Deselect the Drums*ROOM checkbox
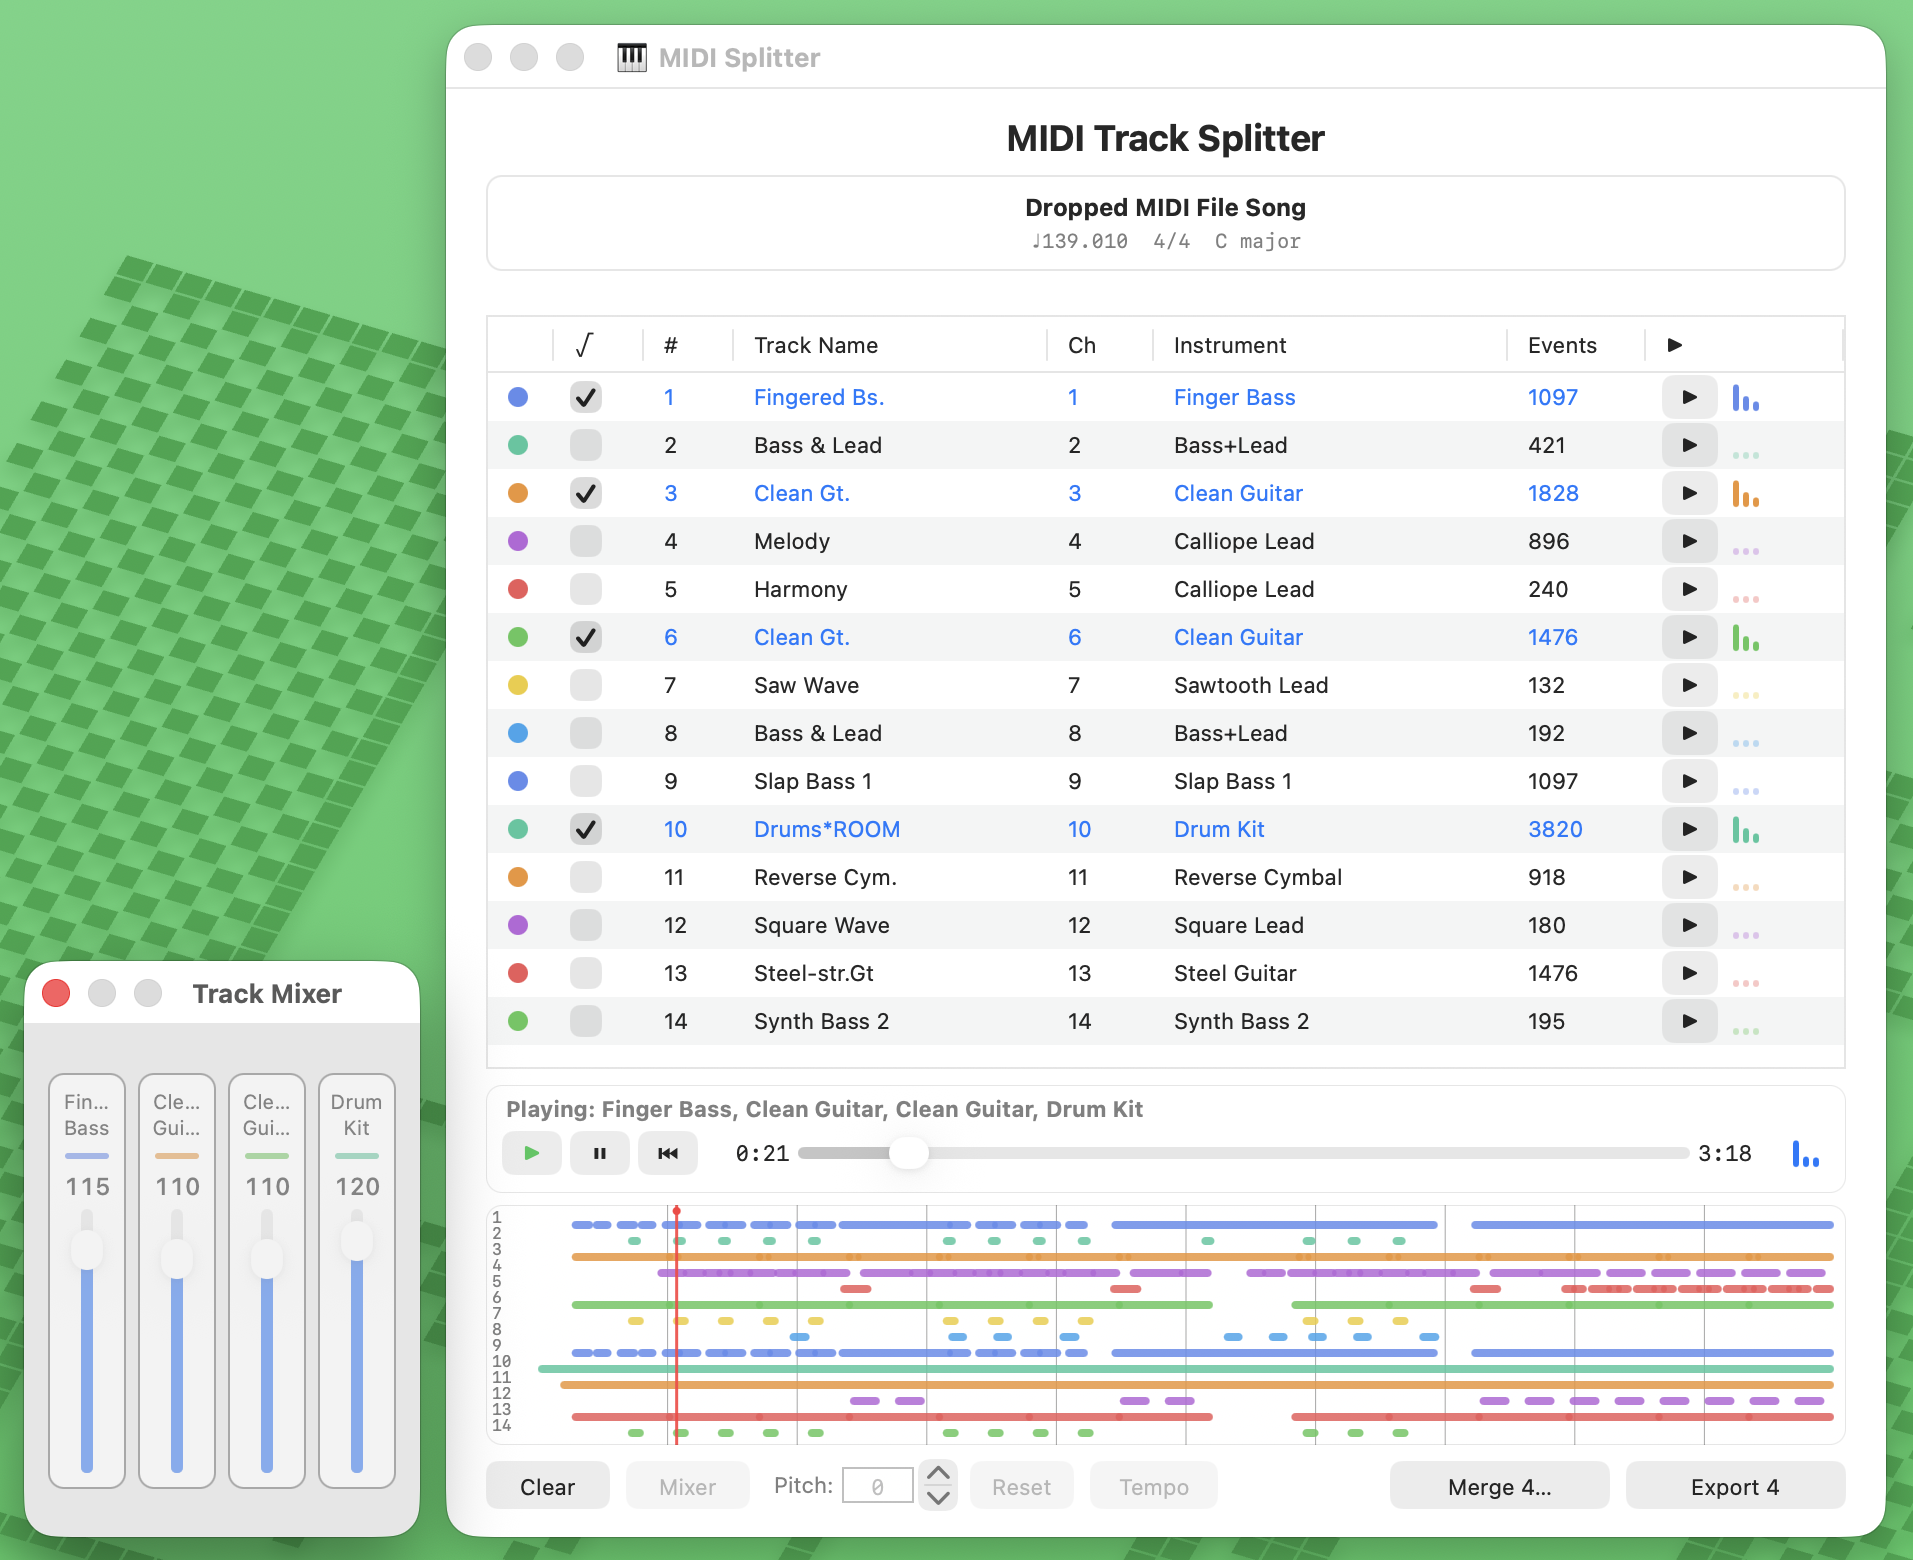Viewport: 1913px width, 1560px height. tap(586, 829)
